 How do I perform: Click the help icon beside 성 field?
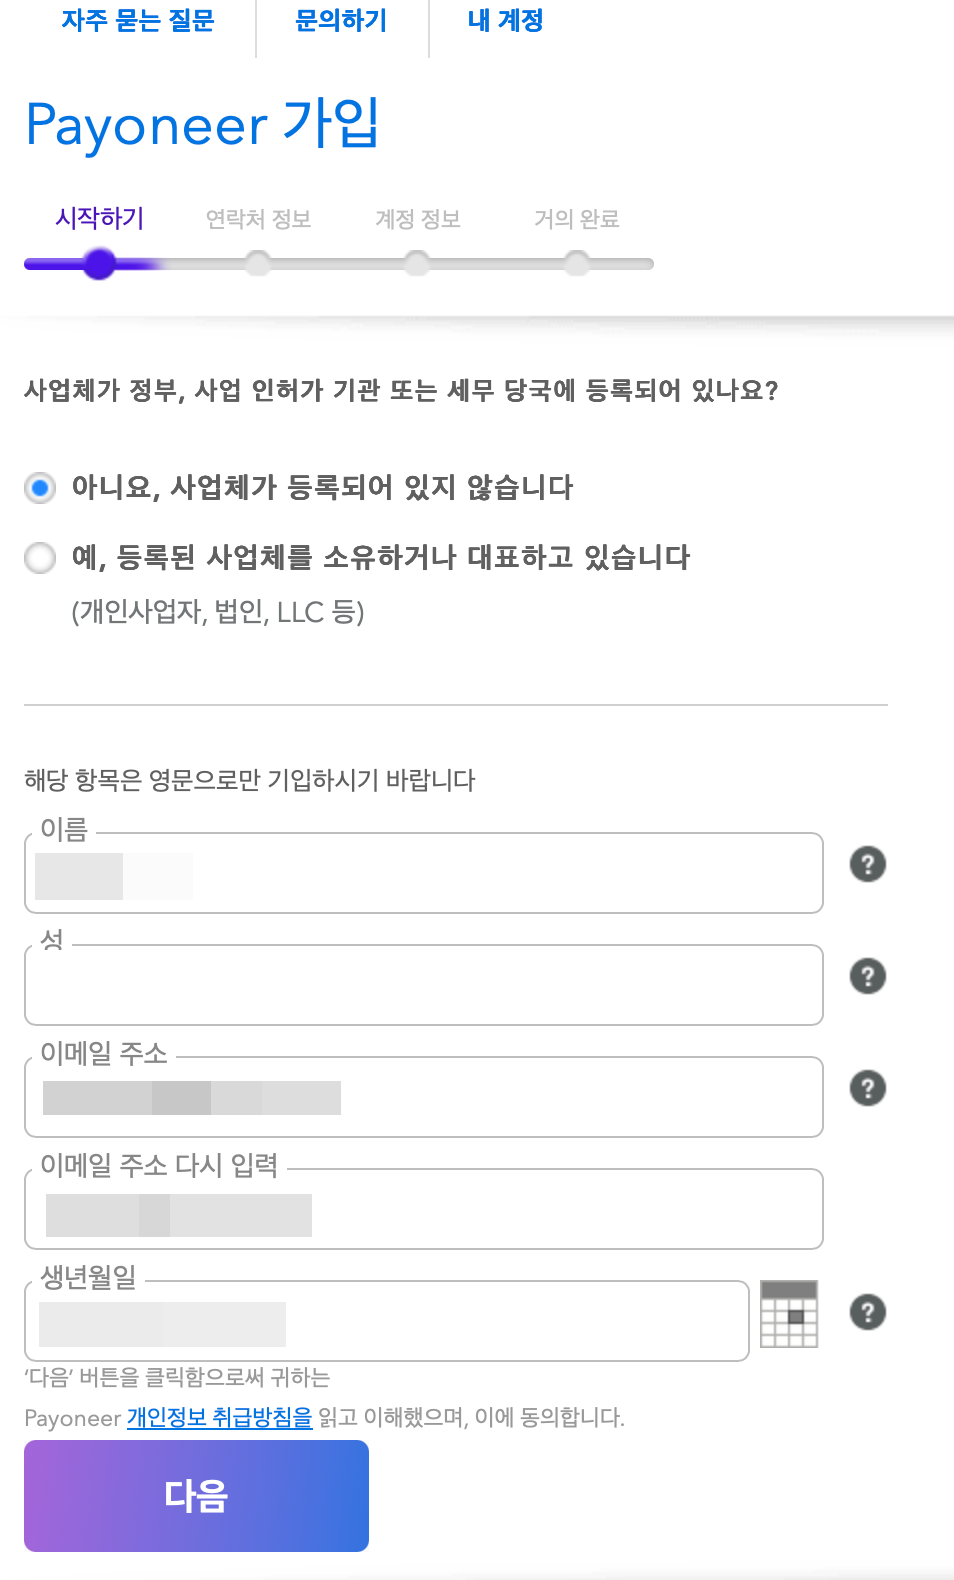click(x=867, y=976)
